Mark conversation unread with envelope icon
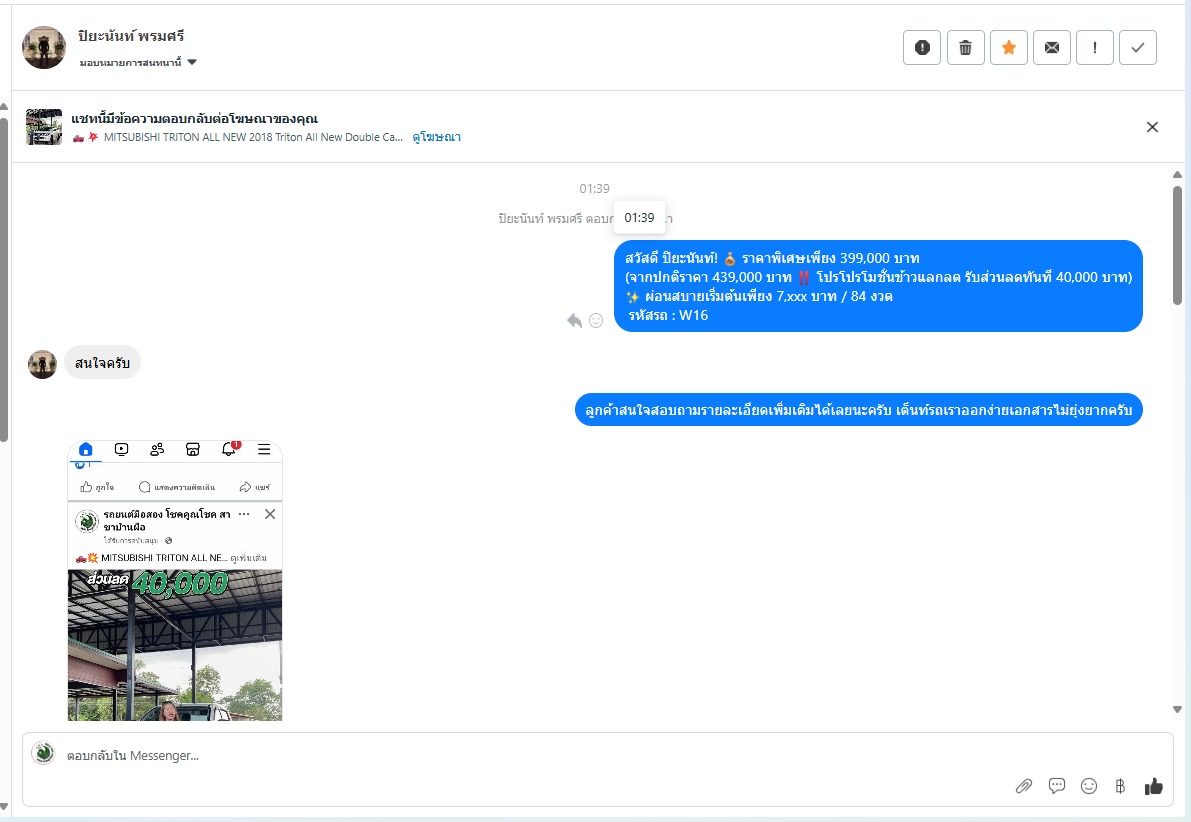The height and width of the screenshot is (822, 1191). coord(1052,48)
